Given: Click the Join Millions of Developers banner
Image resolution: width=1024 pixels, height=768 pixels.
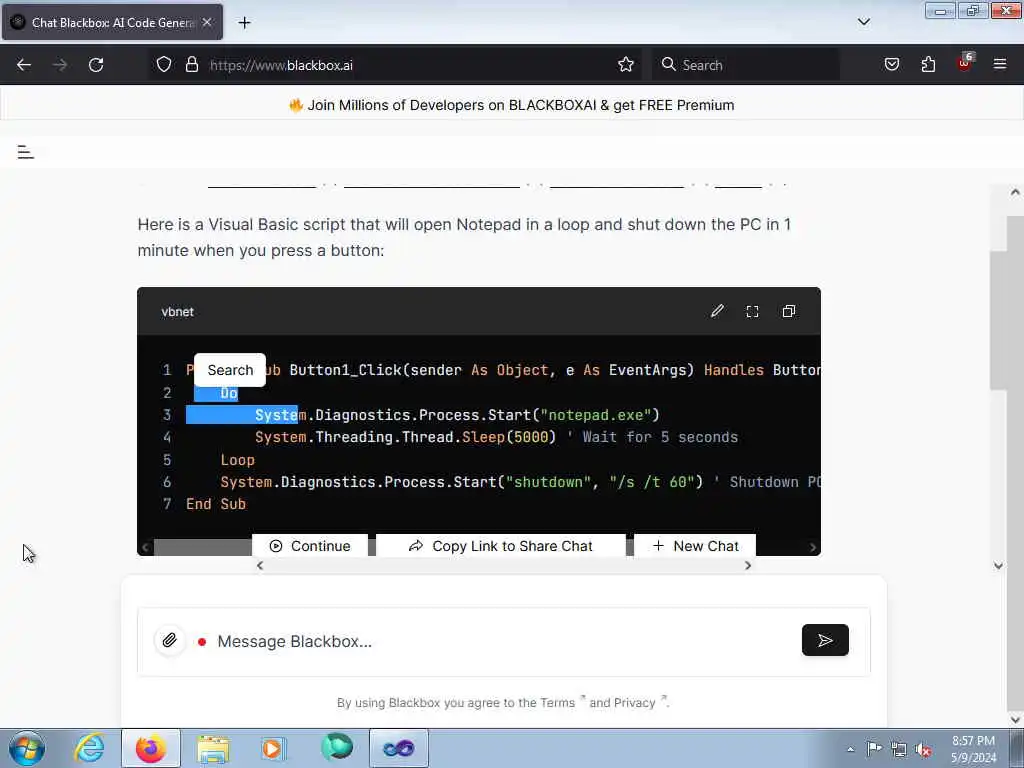Looking at the screenshot, I should (511, 105).
